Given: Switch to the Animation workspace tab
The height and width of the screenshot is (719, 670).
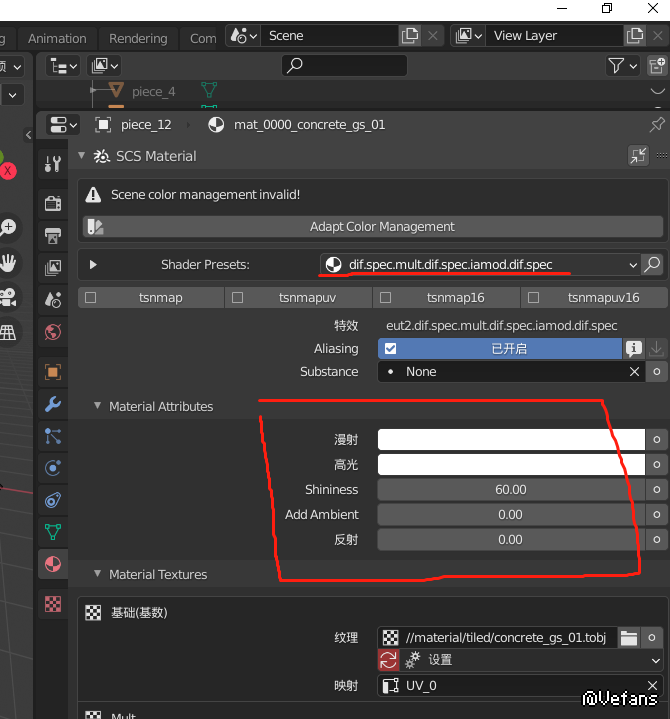Looking at the screenshot, I should coord(57,38).
